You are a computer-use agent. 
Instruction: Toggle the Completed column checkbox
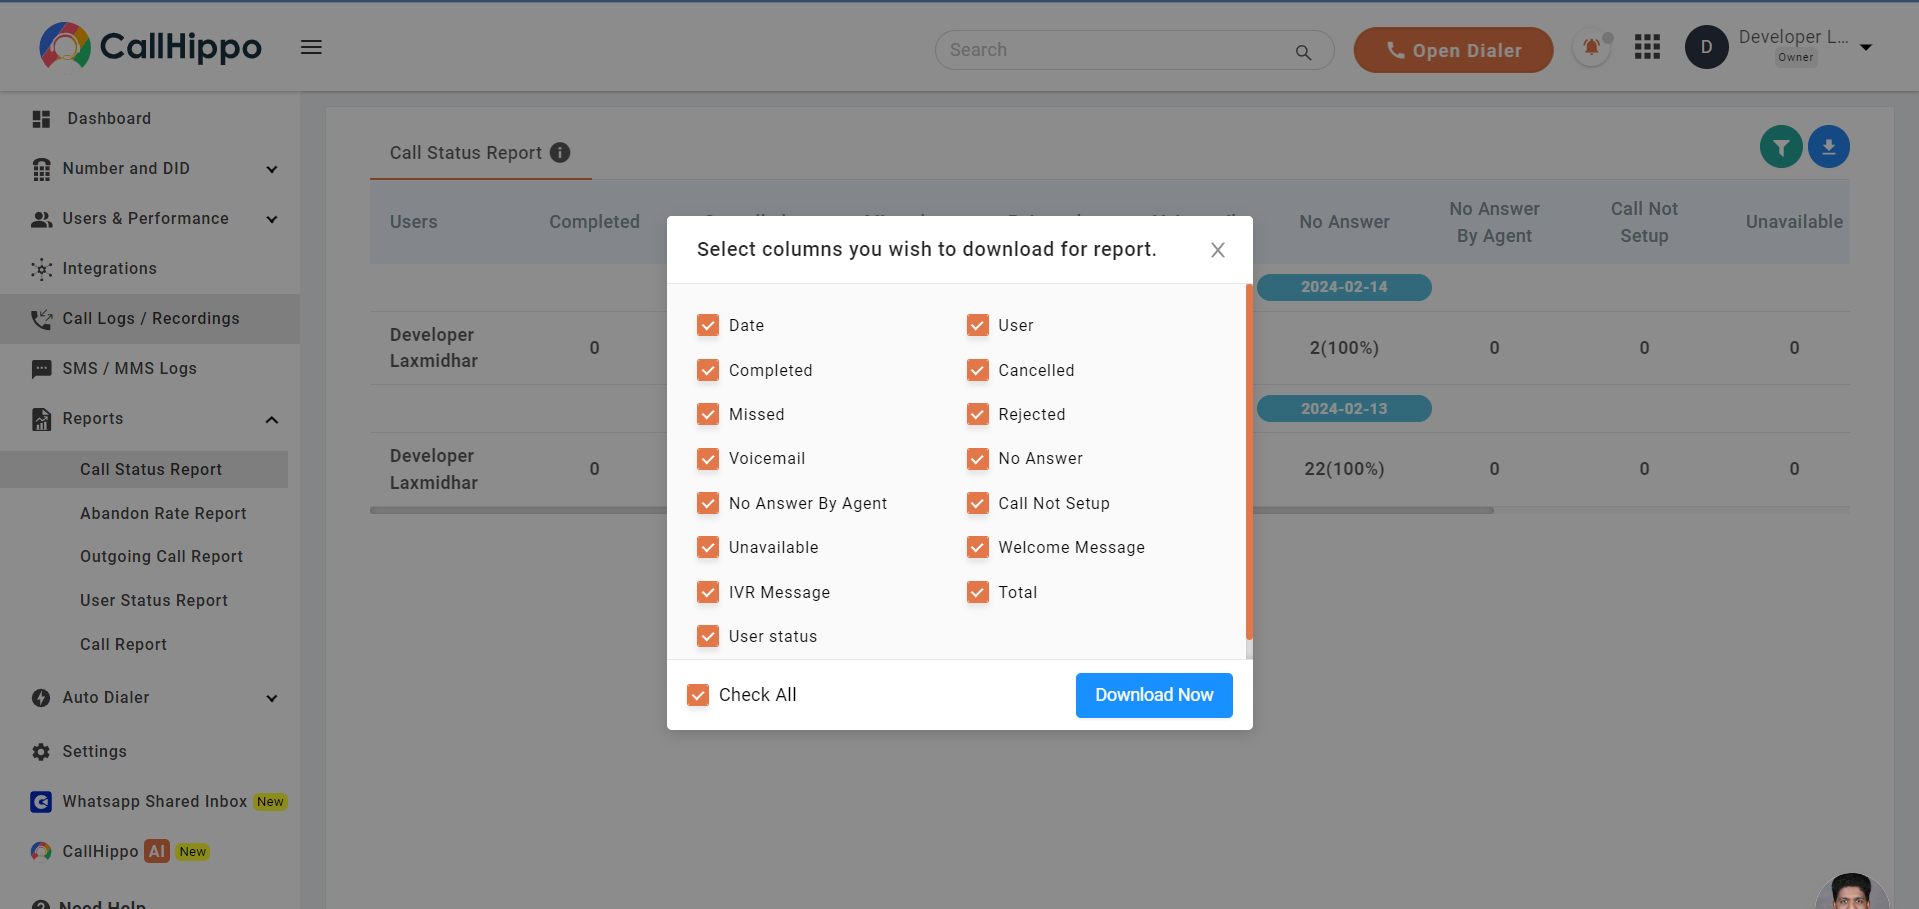[708, 370]
